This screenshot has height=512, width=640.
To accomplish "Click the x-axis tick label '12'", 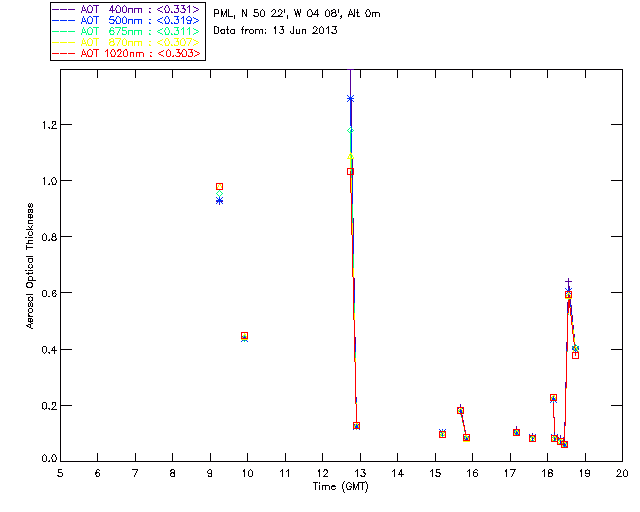I will [x=322, y=473].
